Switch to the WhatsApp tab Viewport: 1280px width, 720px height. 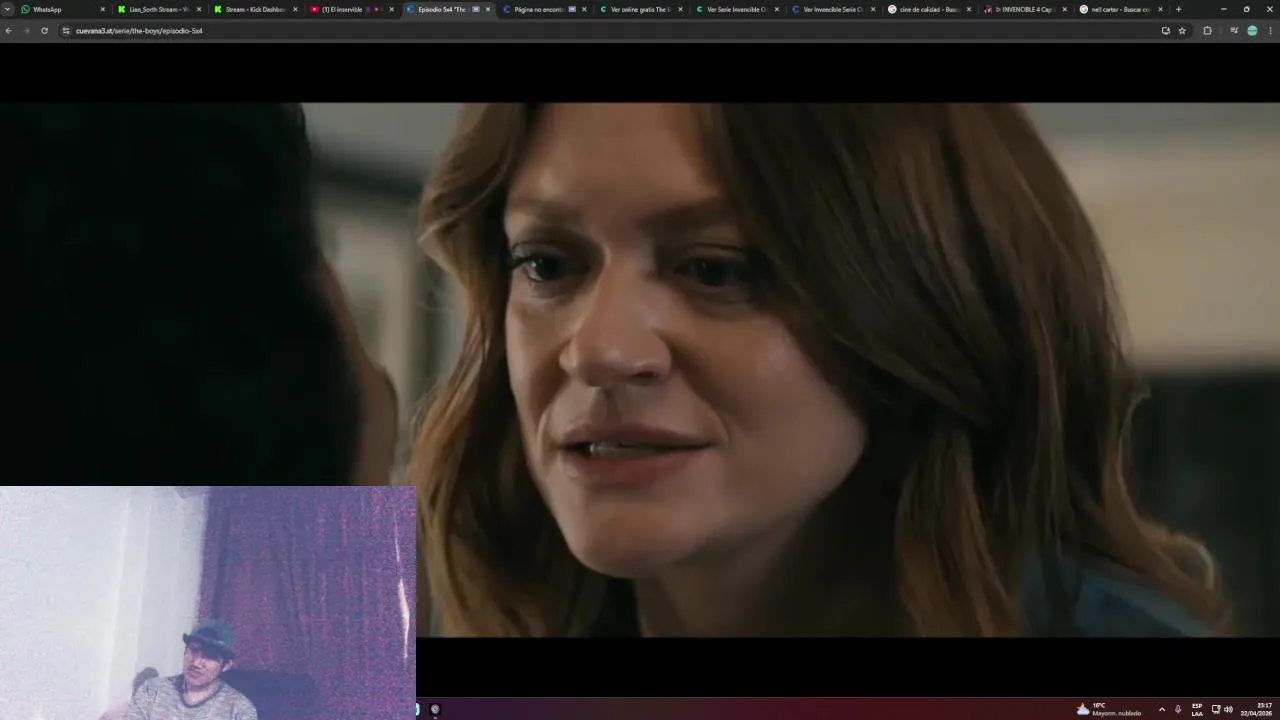pyautogui.click(x=62, y=9)
